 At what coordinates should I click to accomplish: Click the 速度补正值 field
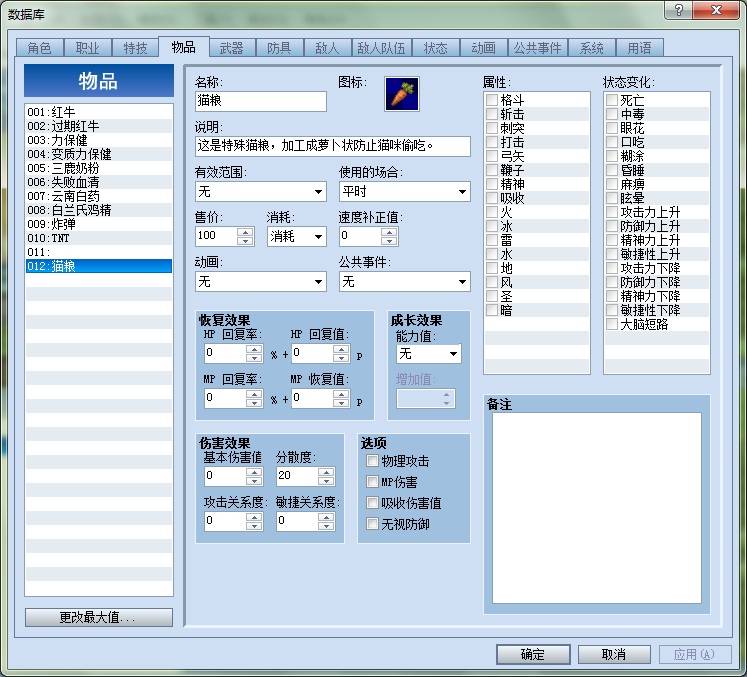[361, 236]
